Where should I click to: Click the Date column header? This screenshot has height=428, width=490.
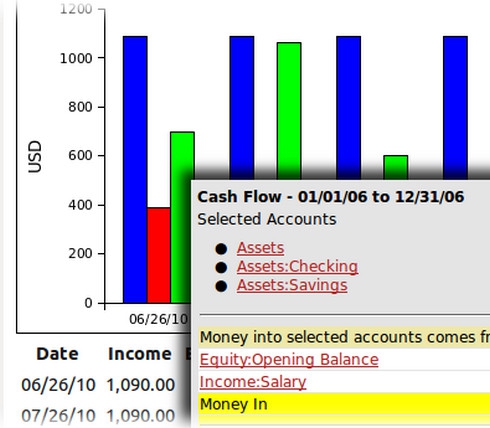pyautogui.click(x=57, y=354)
